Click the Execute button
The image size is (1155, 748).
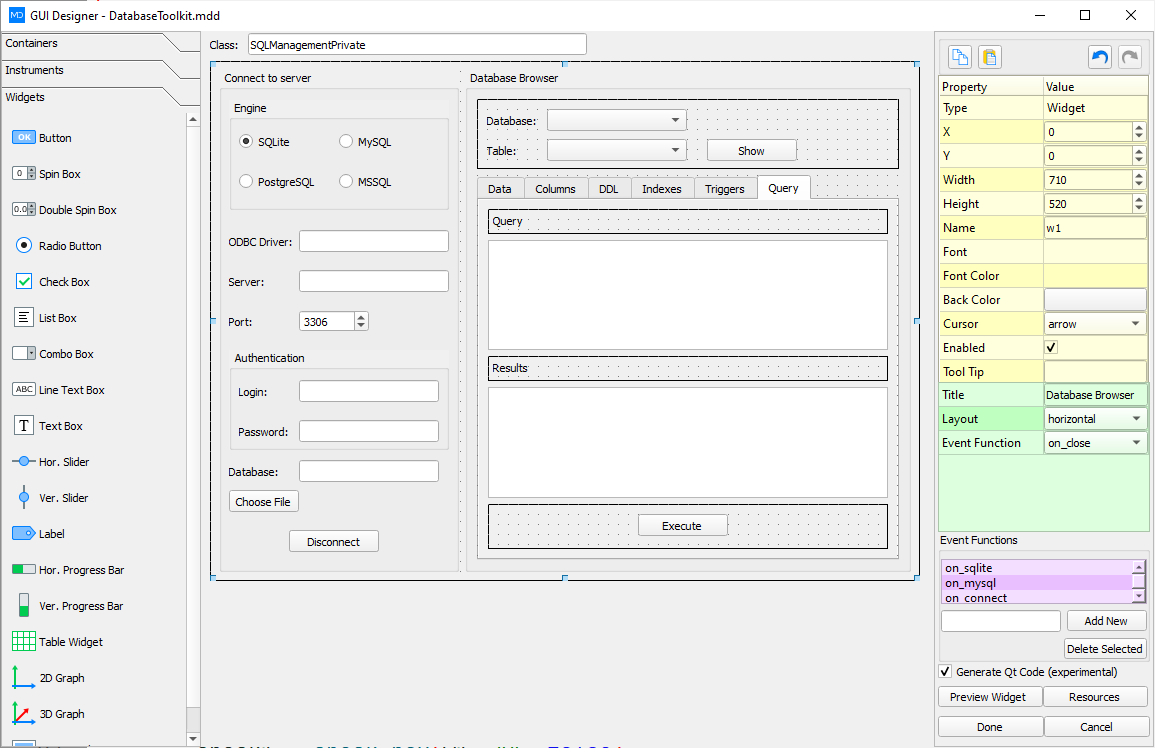[682, 526]
